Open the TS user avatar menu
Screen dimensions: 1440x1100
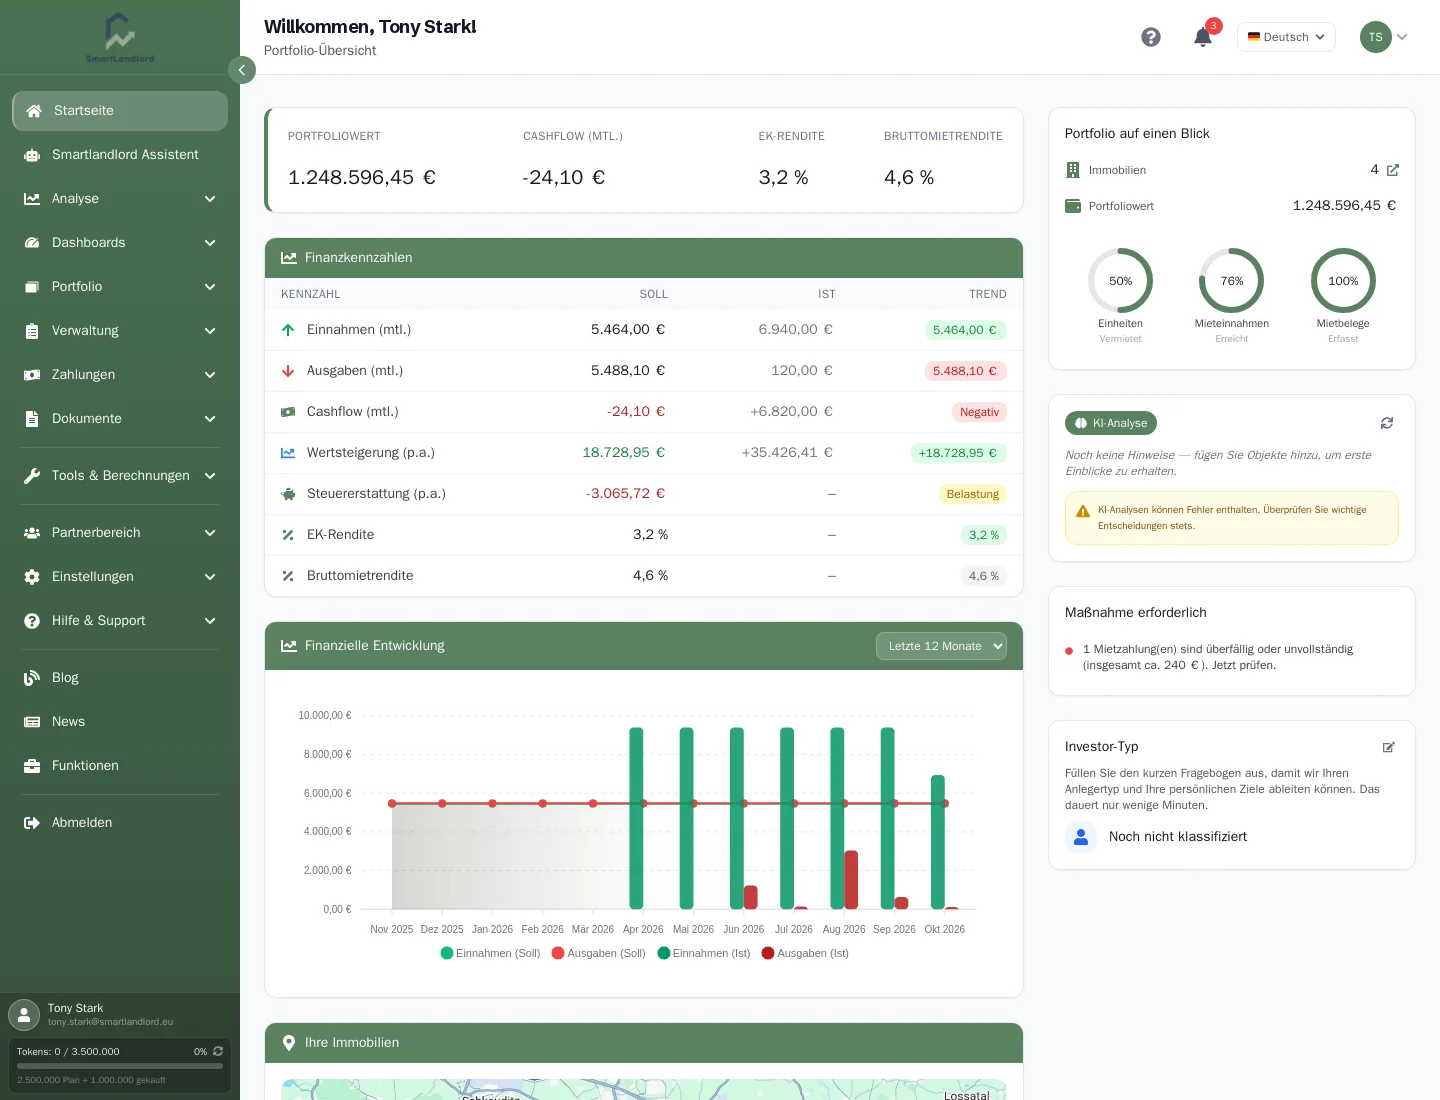click(x=1384, y=37)
